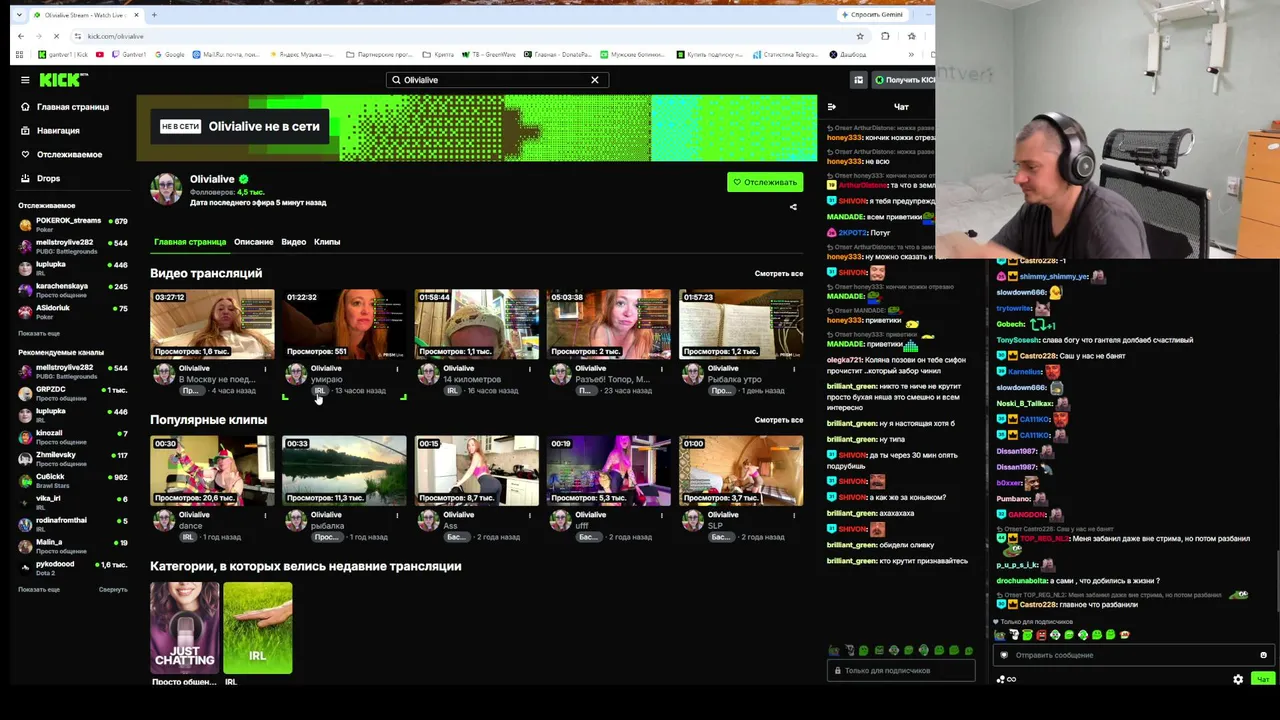Open chat settings gear icon
Screen dimensions: 1280x720
click(1238, 680)
